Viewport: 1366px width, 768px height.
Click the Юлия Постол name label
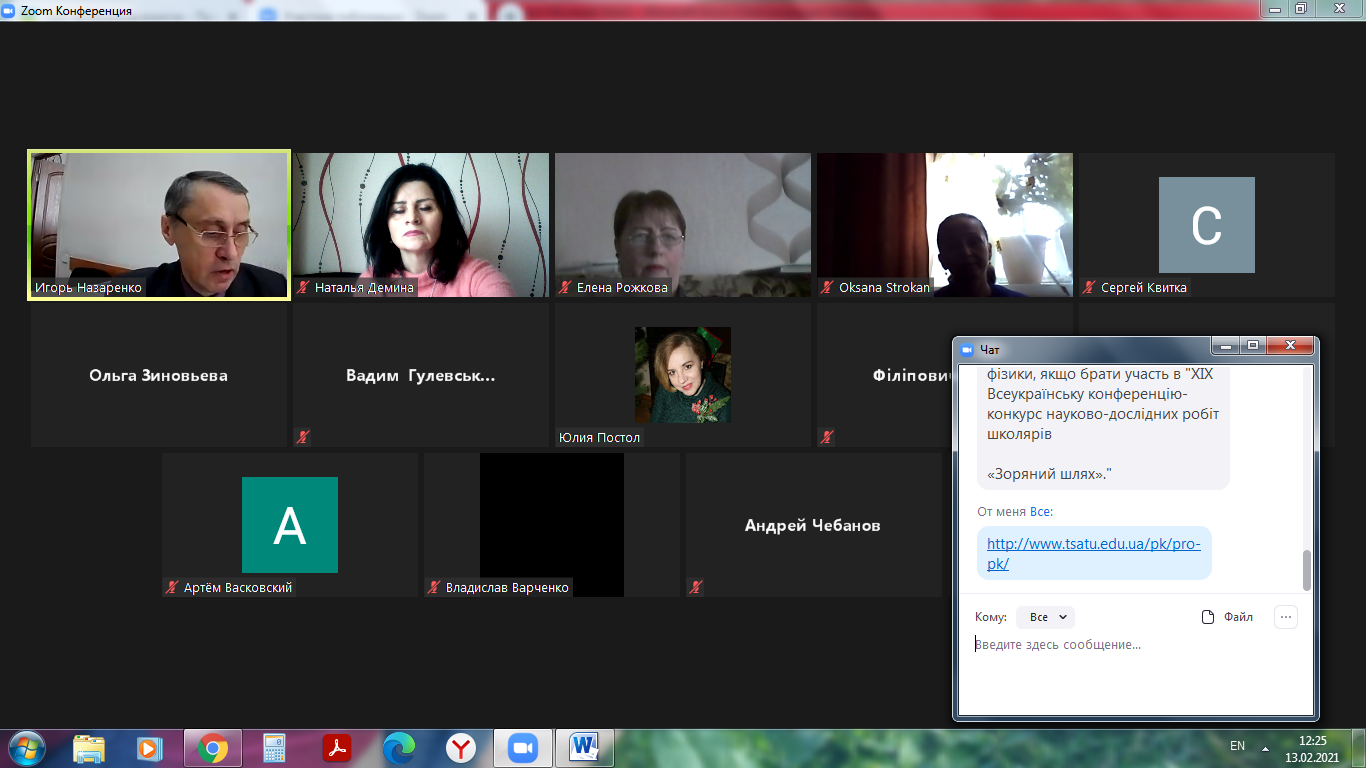[599, 437]
